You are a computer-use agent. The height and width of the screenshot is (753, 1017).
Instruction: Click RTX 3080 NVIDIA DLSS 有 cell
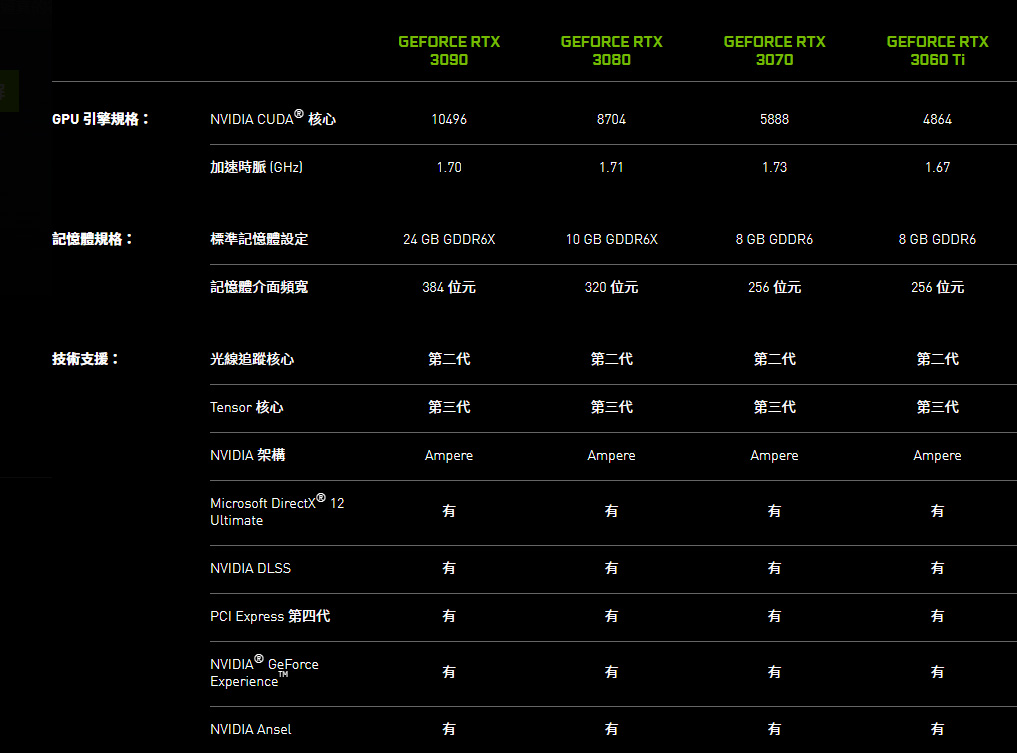click(612, 568)
